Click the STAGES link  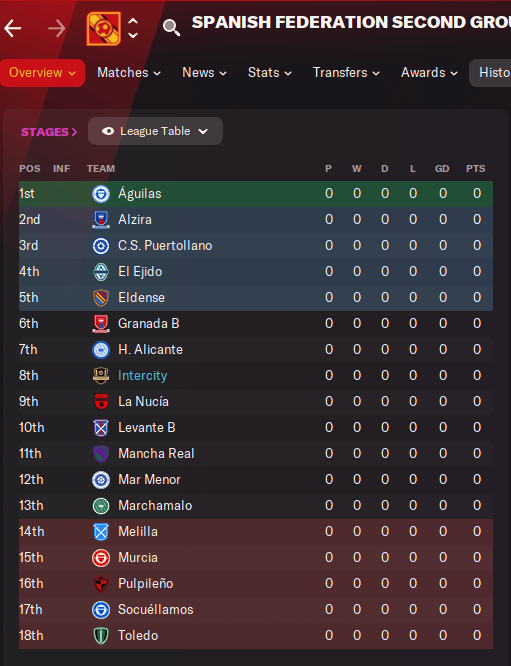tap(49, 132)
